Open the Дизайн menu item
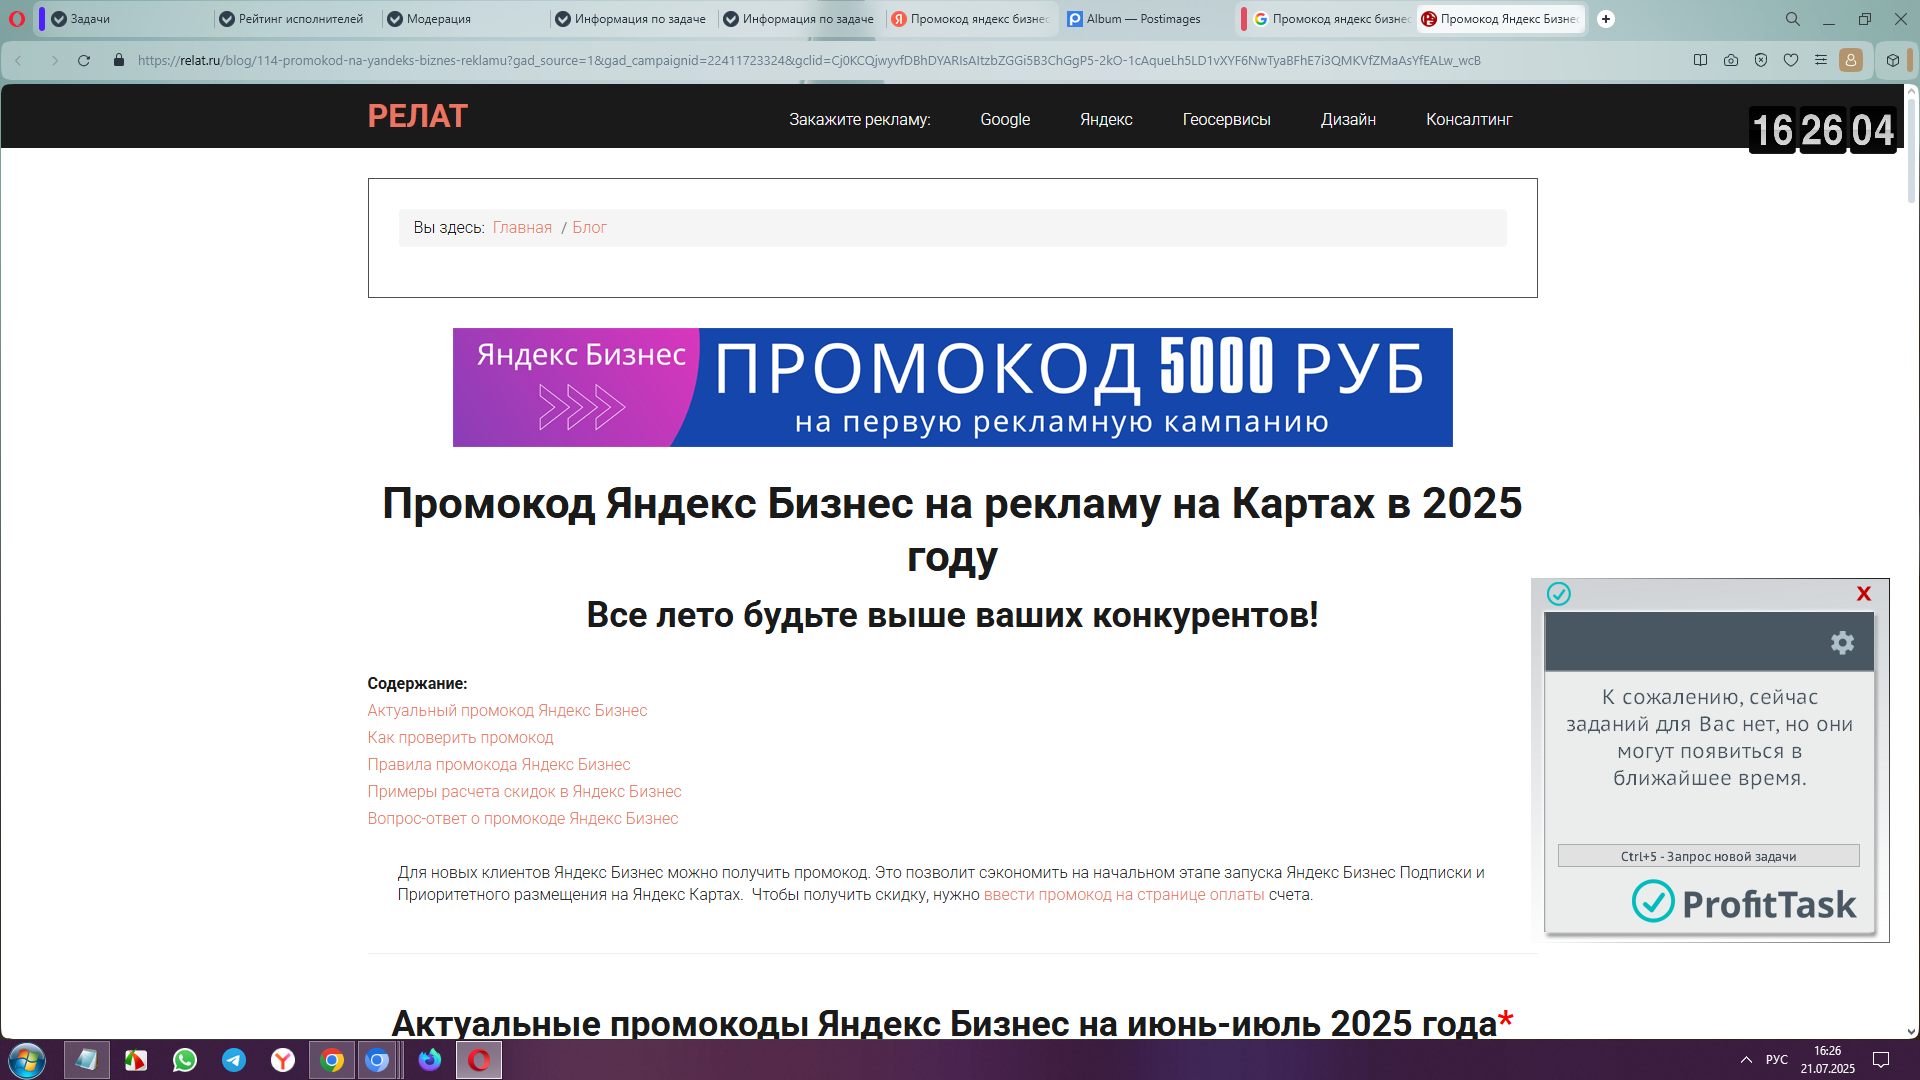Image resolution: width=1920 pixels, height=1080 pixels. tap(1348, 119)
